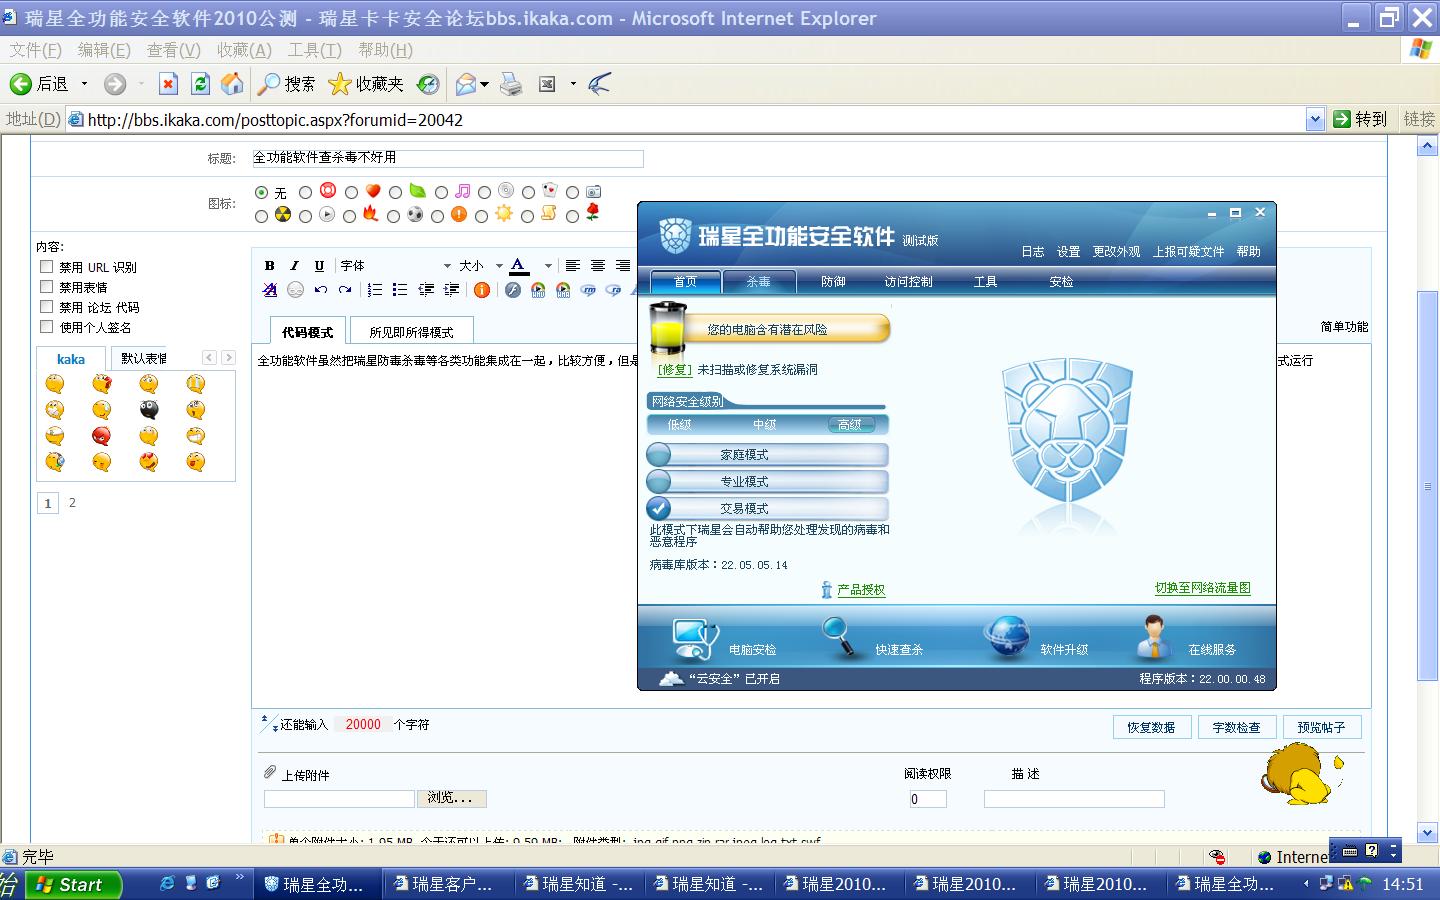Set network security level to 低级
Screen dimensions: 1440x900
(680, 425)
